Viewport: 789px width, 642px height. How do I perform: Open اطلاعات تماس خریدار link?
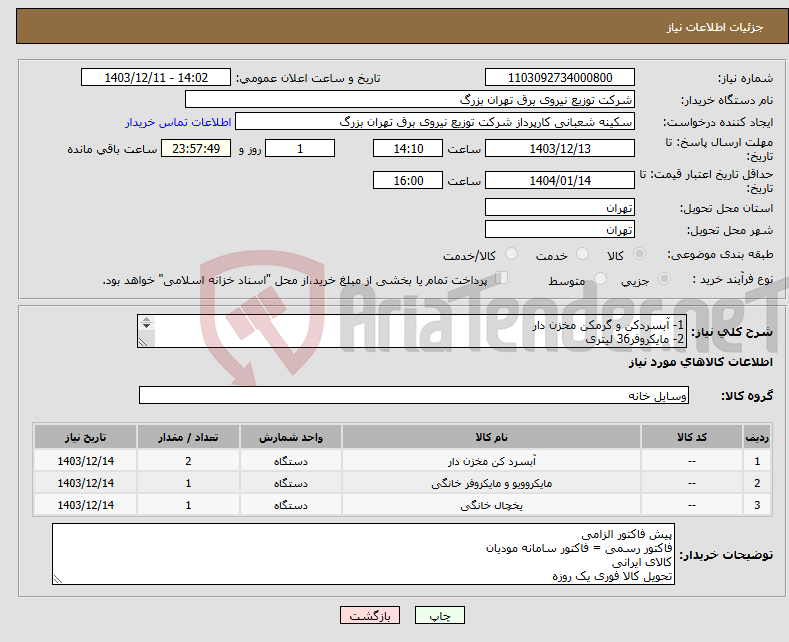coord(178,122)
